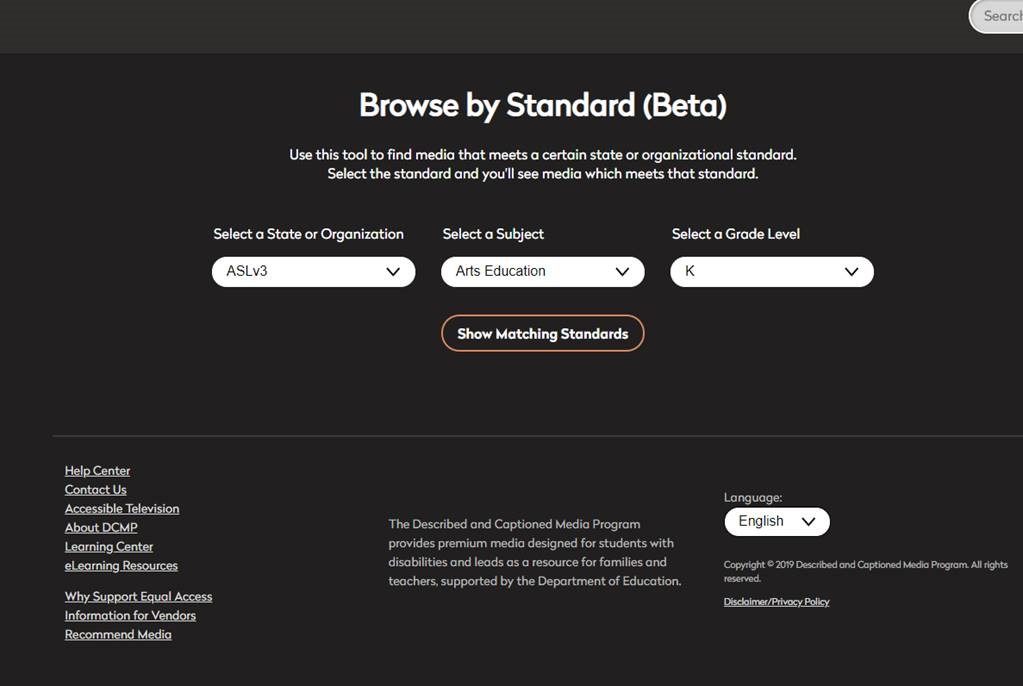Click the Subject dropdown chevron arrow

tap(623, 271)
